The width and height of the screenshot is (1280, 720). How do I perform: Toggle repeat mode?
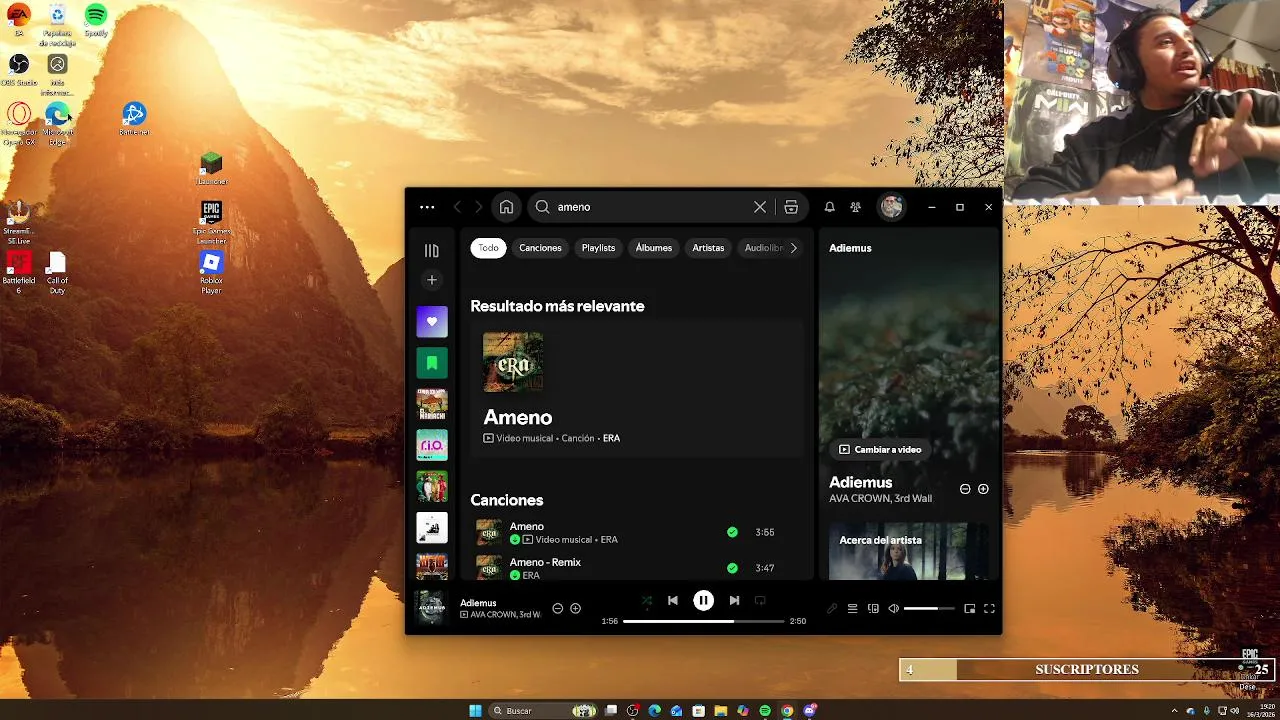tap(760, 601)
